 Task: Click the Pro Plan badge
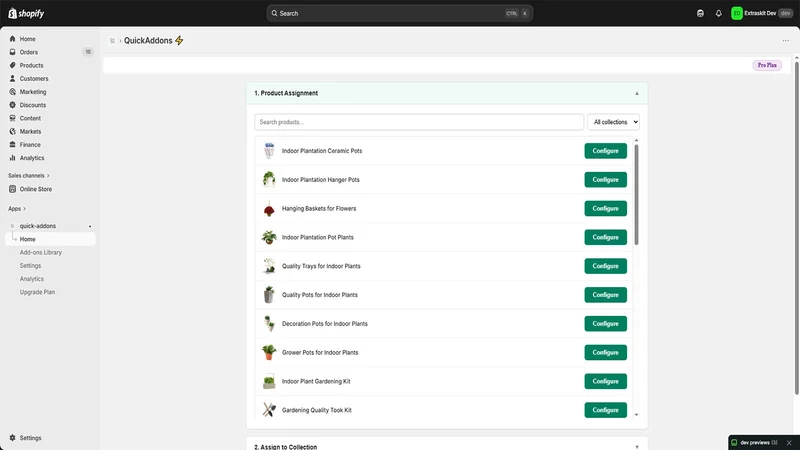pyautogui.click(x=767, y=65)
